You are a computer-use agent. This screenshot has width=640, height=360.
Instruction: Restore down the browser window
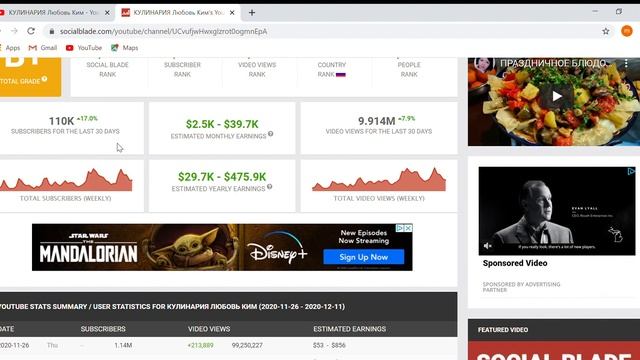[619, 12]
